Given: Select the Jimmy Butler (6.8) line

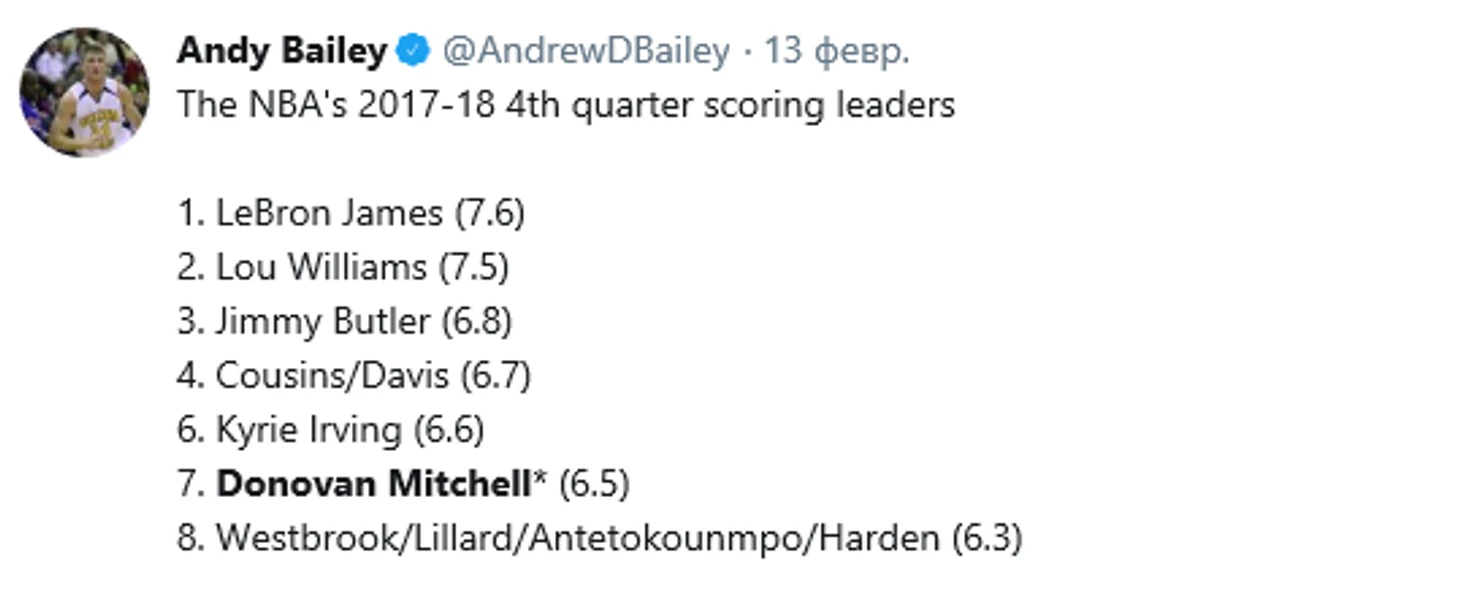Looking at the screenshot, I should [x=345, y=321].
